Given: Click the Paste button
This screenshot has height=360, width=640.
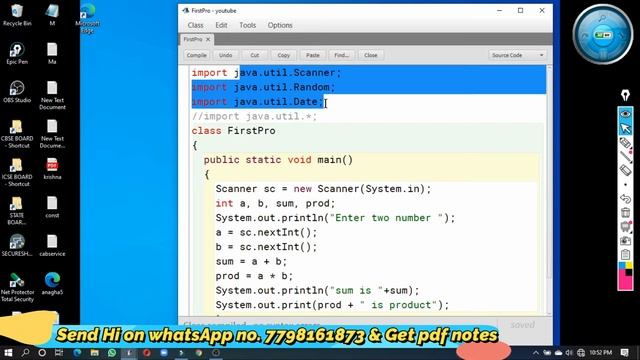Looking at the screenshot, I should [313, 55].
